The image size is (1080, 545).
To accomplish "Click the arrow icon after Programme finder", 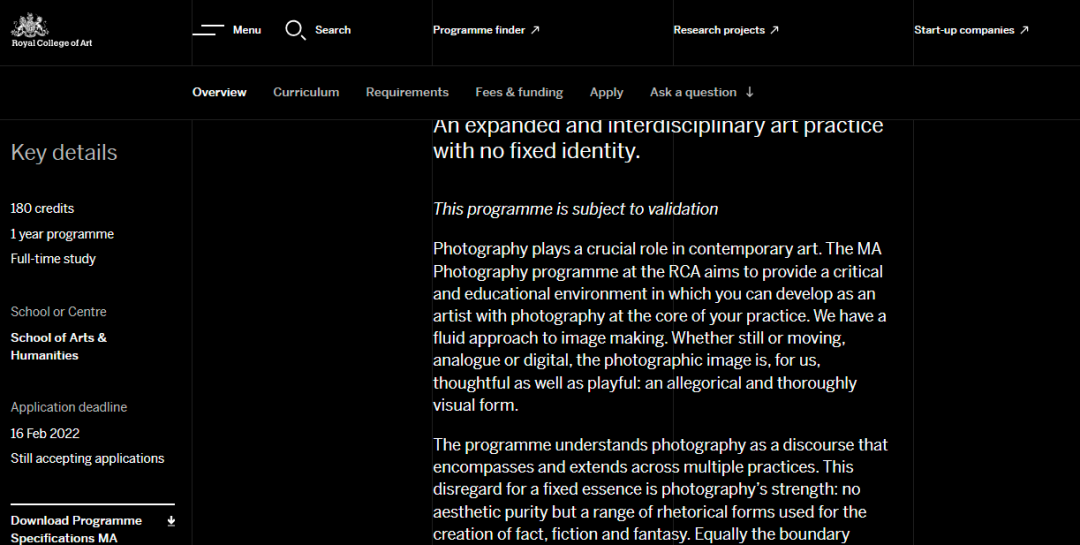I will pyautogui.click(x=535, y=30).
